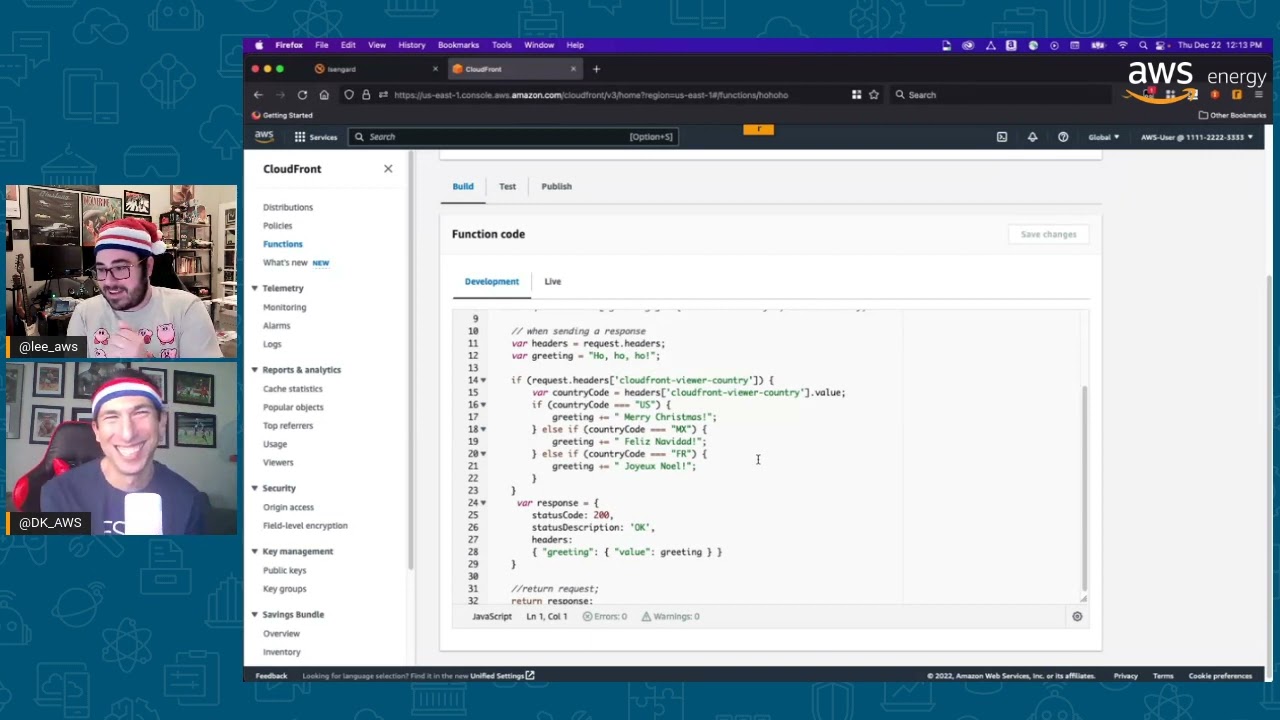Open new Firefox tab with plus
Viewport: 1280px width, 720px height.
point(596,69)
